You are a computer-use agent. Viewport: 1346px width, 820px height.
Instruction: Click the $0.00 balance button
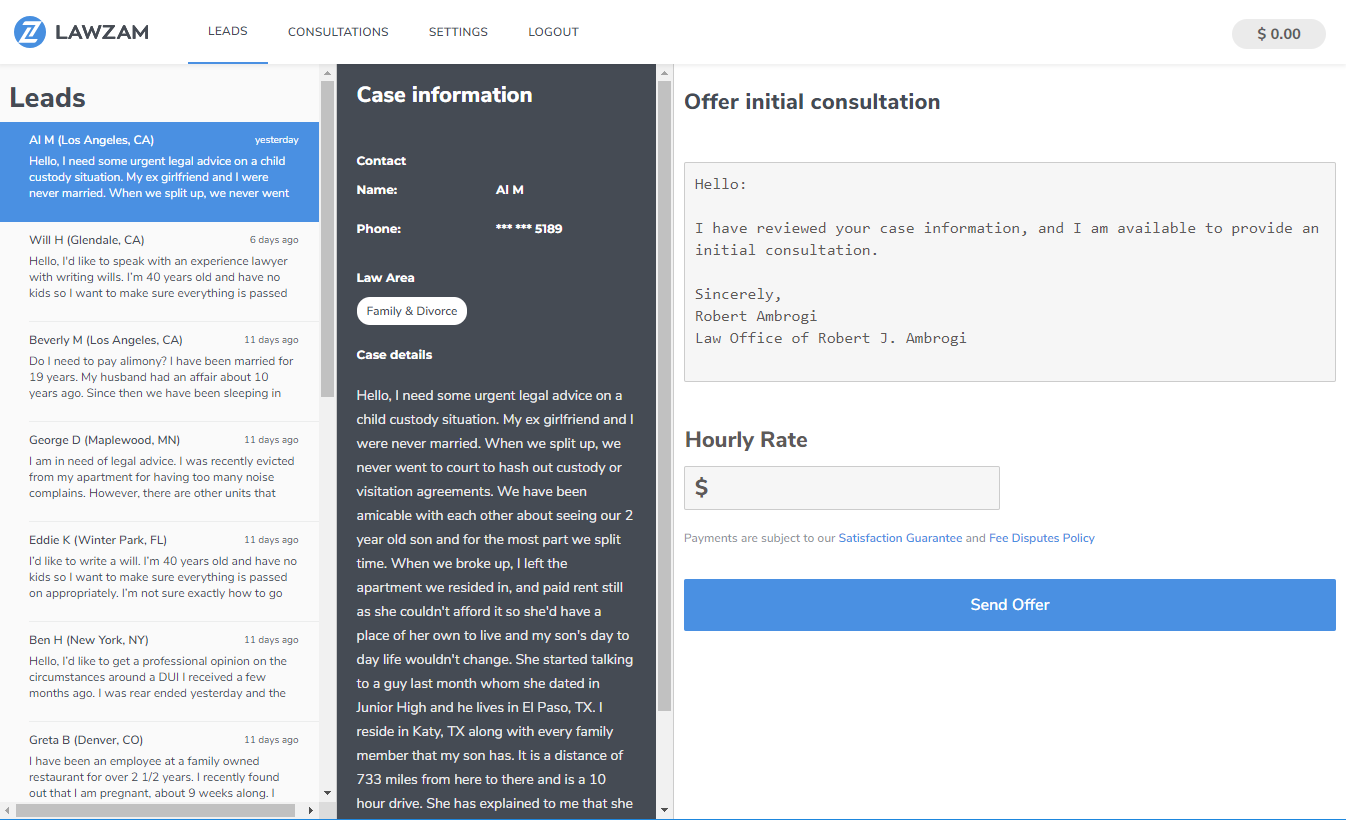coord(1278,34)
